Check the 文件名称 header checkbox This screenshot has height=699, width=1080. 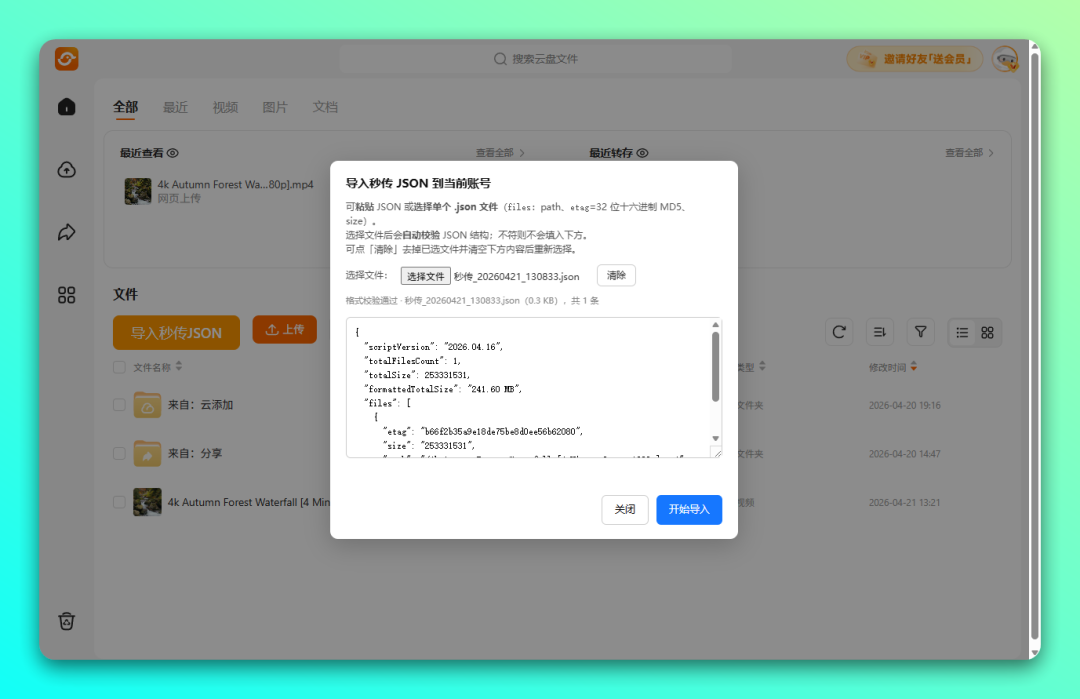point(118,367)
